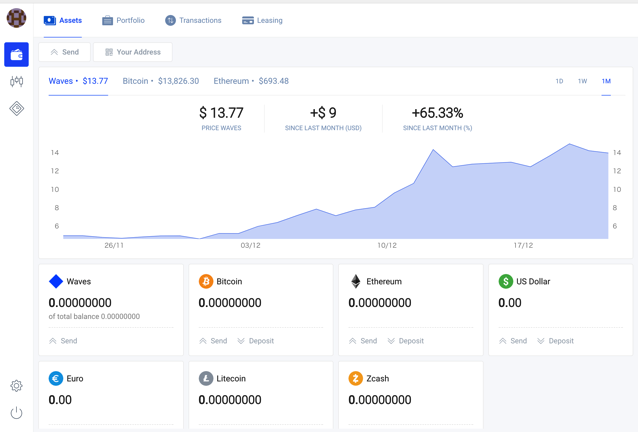
Task: Open the Transactions tab
Action: coord(193,20)
